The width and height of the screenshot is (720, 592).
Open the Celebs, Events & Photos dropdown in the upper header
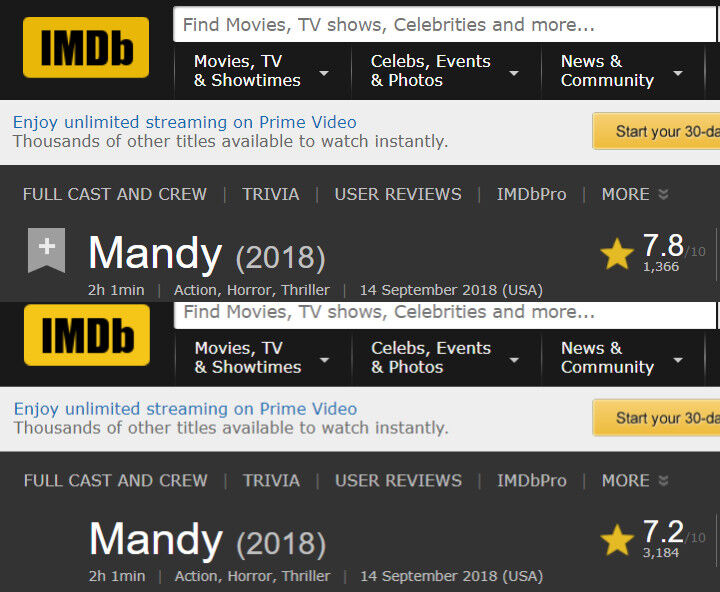click(x=444, y=71)
